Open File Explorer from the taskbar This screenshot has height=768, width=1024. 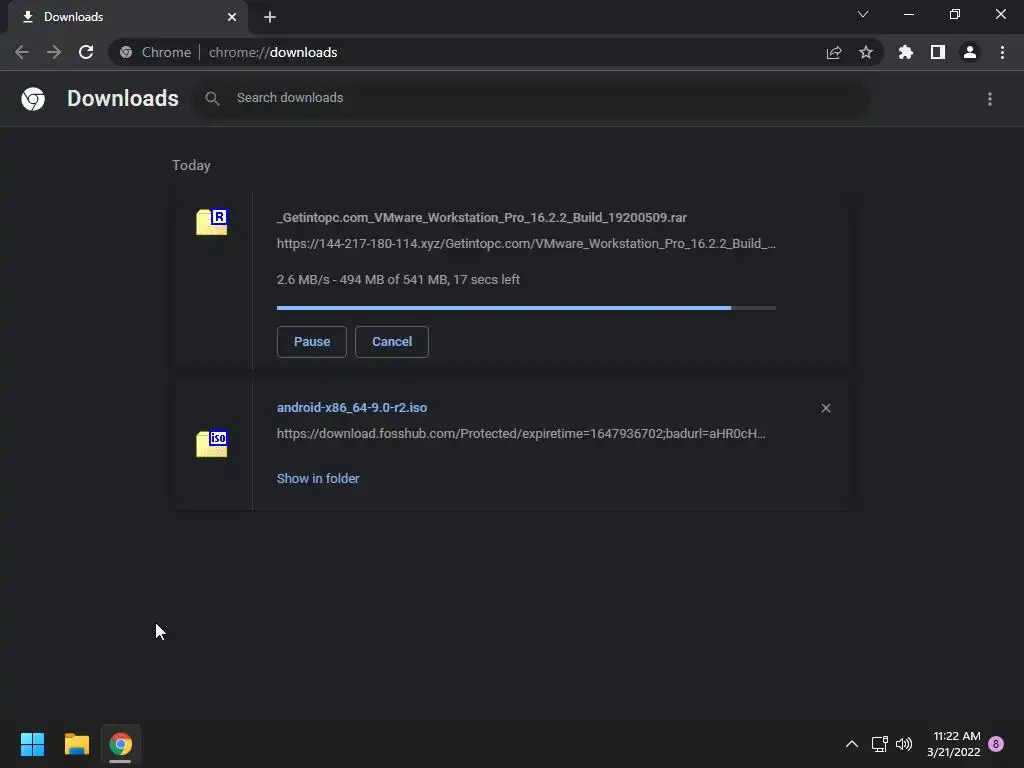click(x=77, y=744)
